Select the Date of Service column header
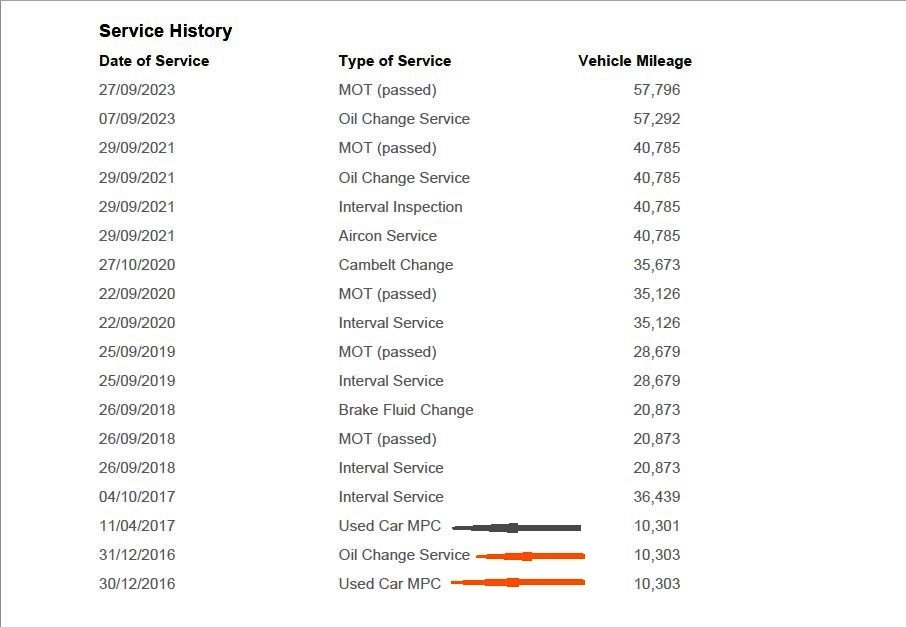906x627 pixels. pyautogui.click(x=154, y=61)
